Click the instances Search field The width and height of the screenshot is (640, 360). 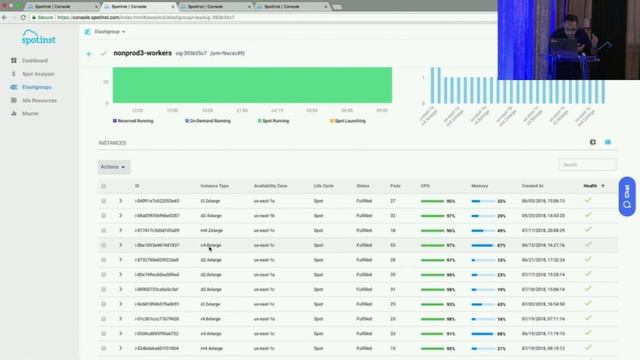coord(587,164)
